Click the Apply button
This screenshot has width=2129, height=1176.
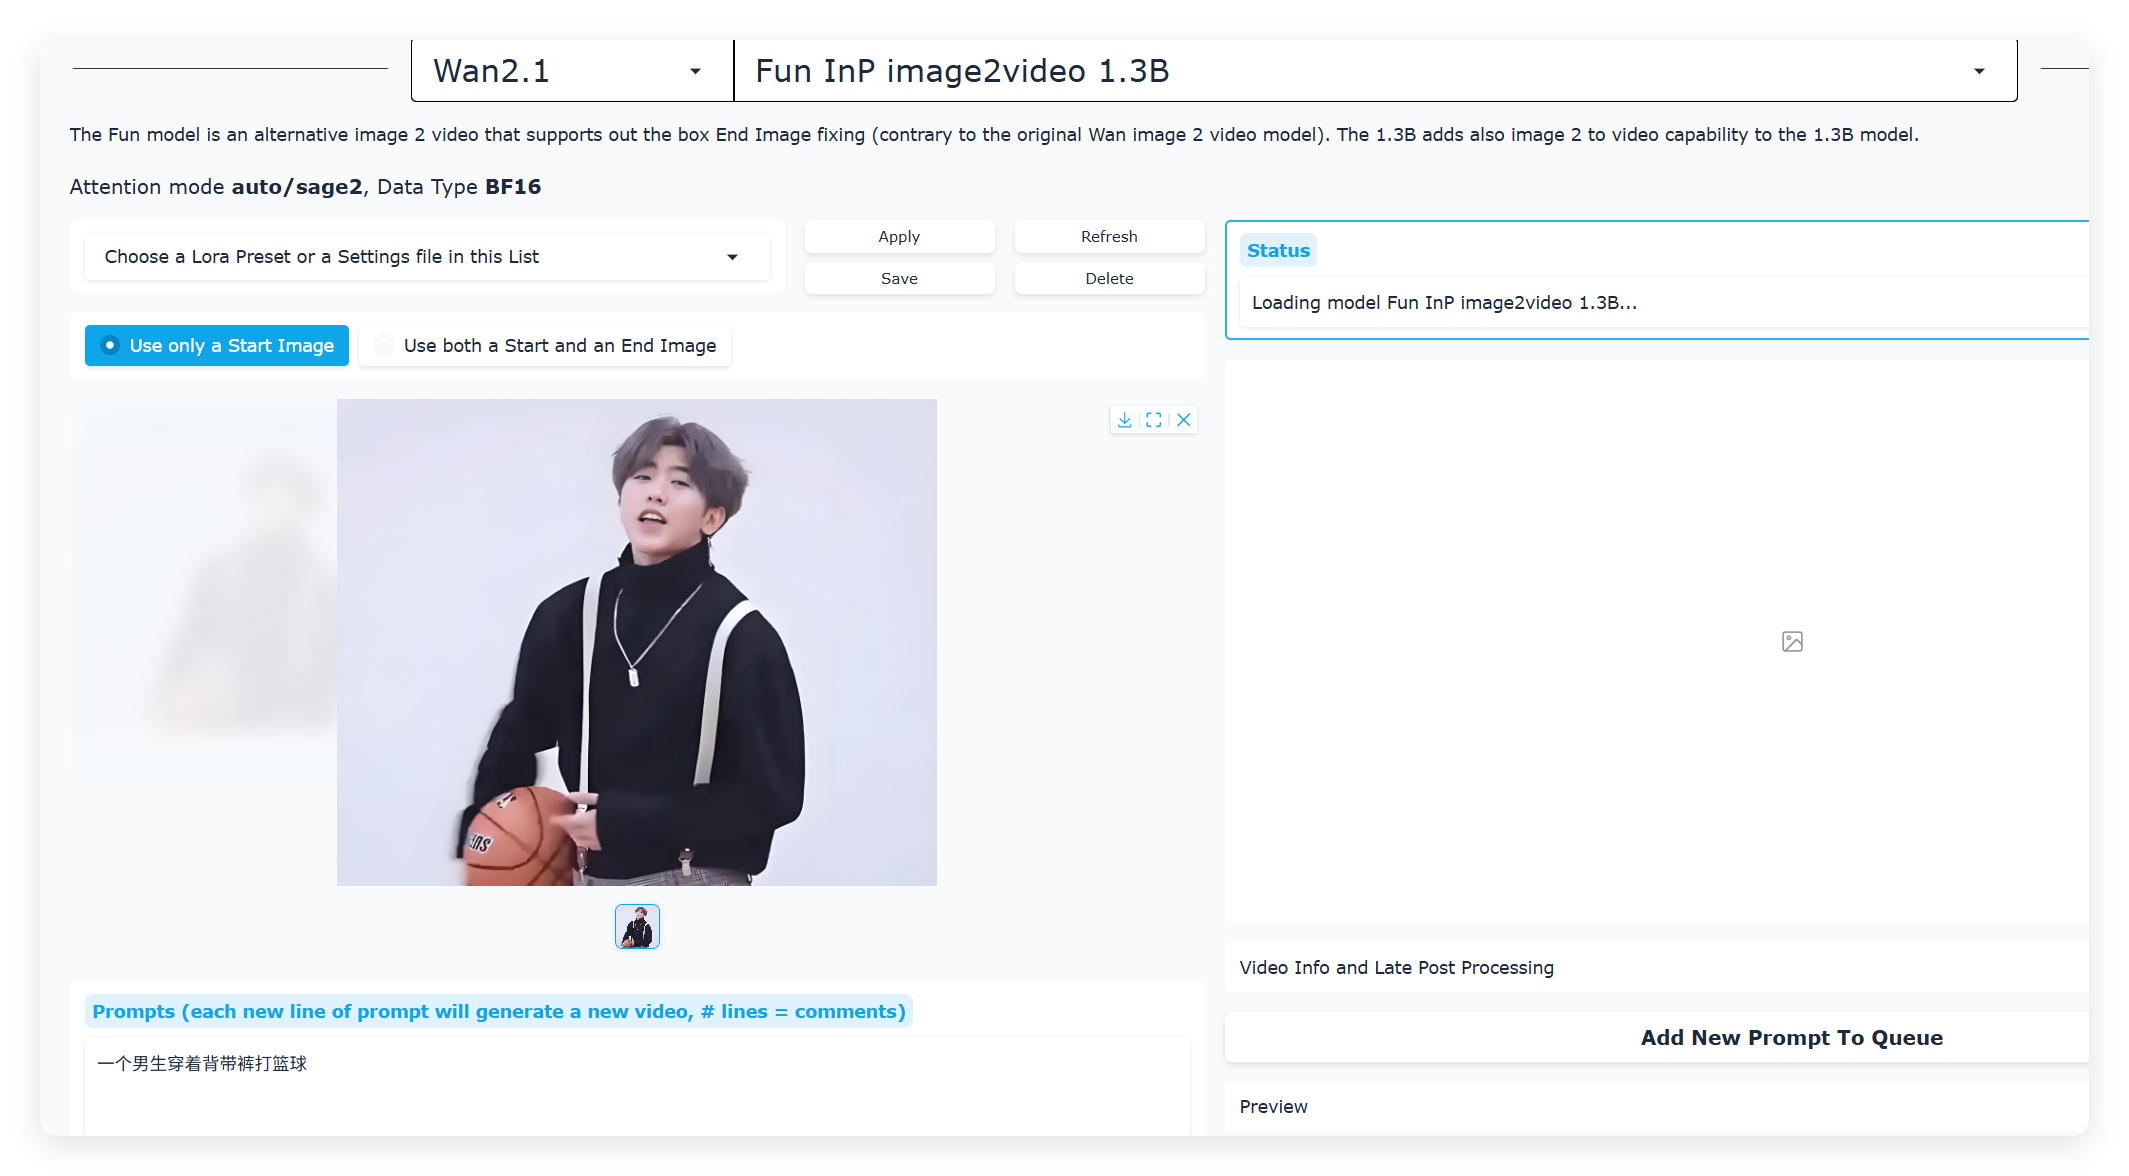(899, 237)
